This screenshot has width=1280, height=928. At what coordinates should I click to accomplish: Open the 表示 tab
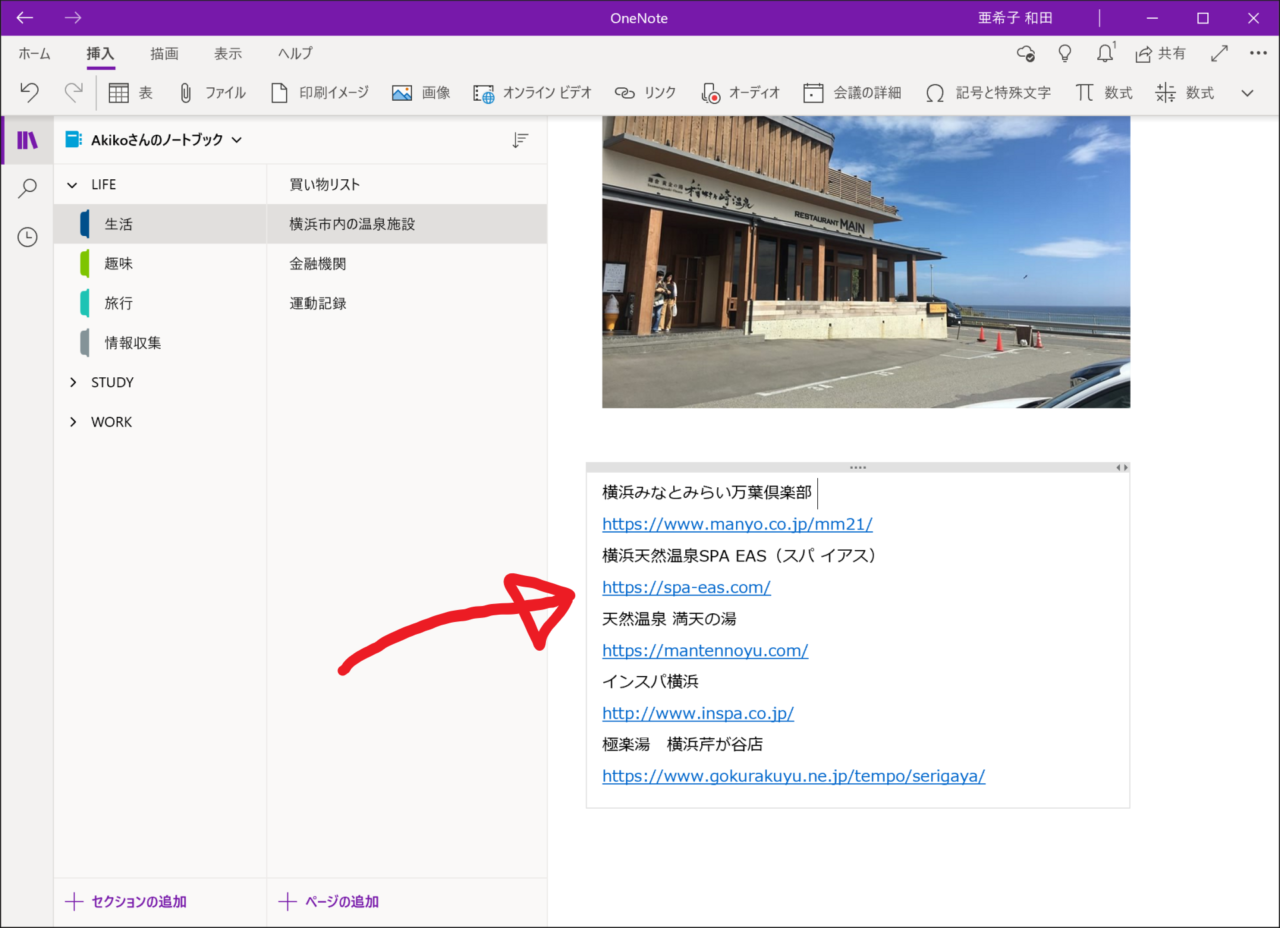[x=227, y=54]
